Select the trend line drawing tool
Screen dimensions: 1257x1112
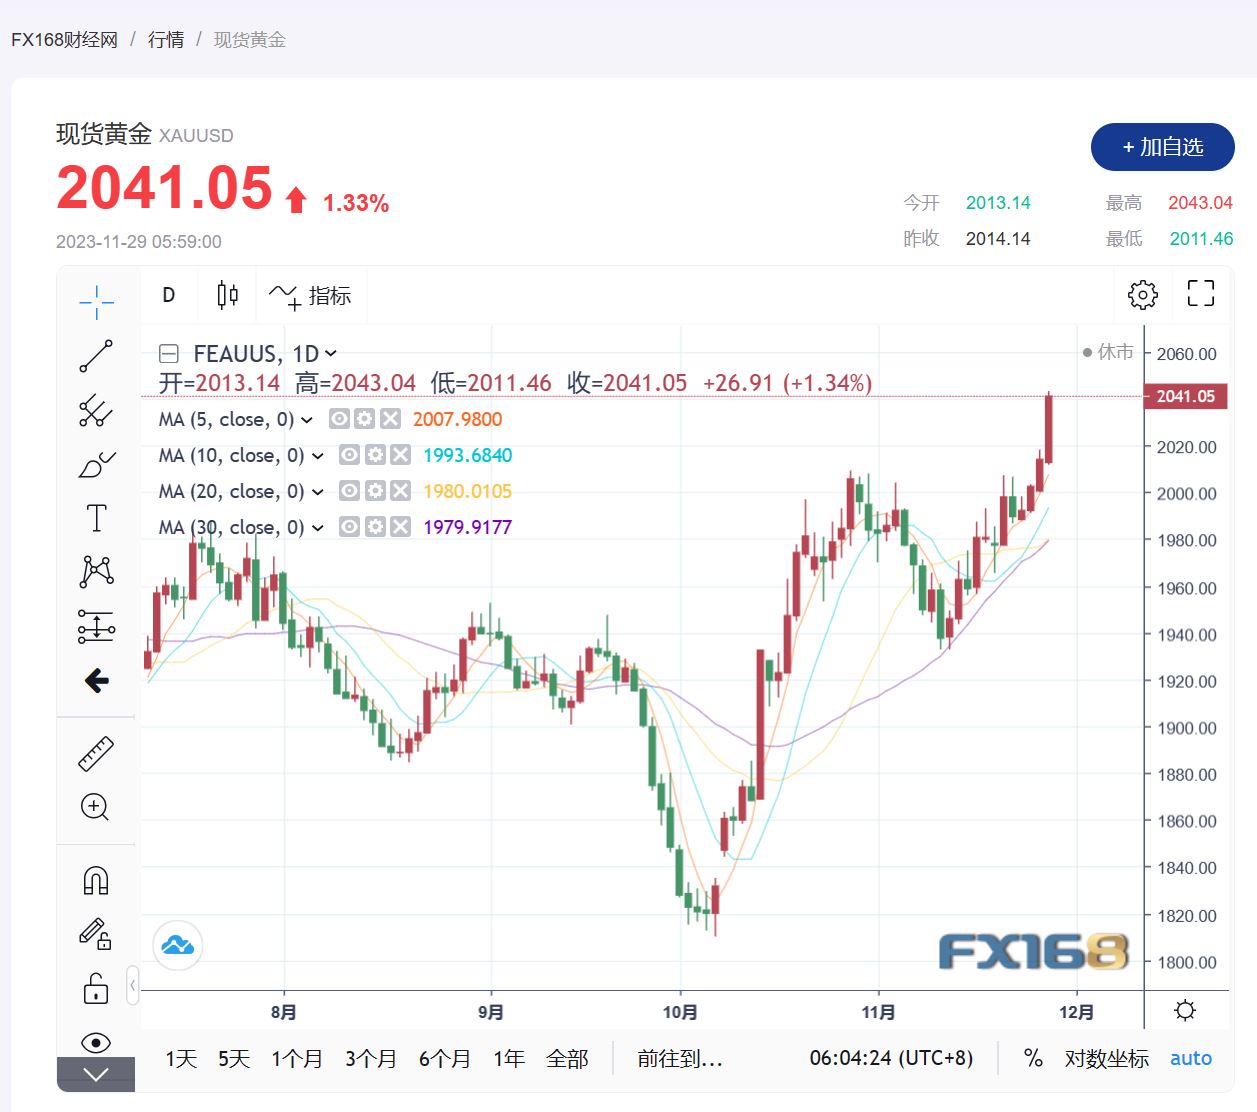pos(96,356)
